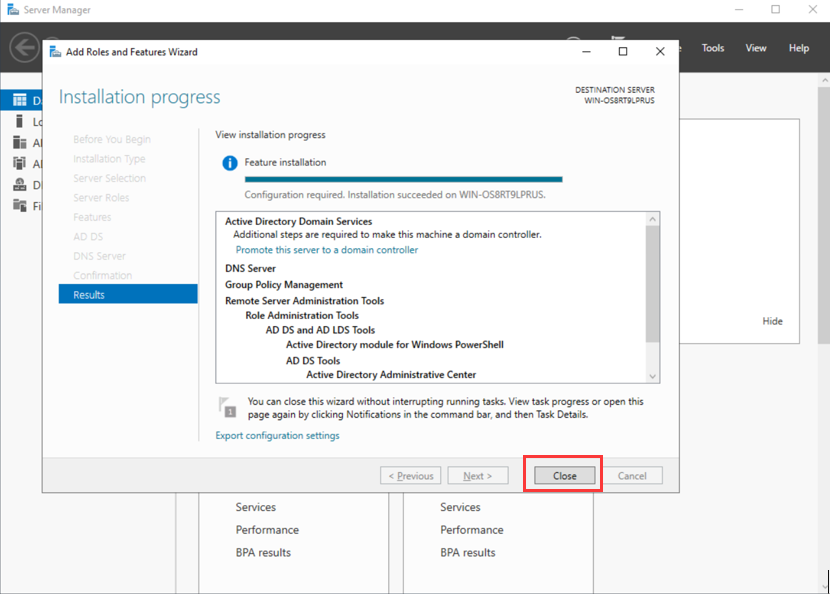The image size is (830, 594).
Task: Click Export configuration settings link
Action: 277,435
